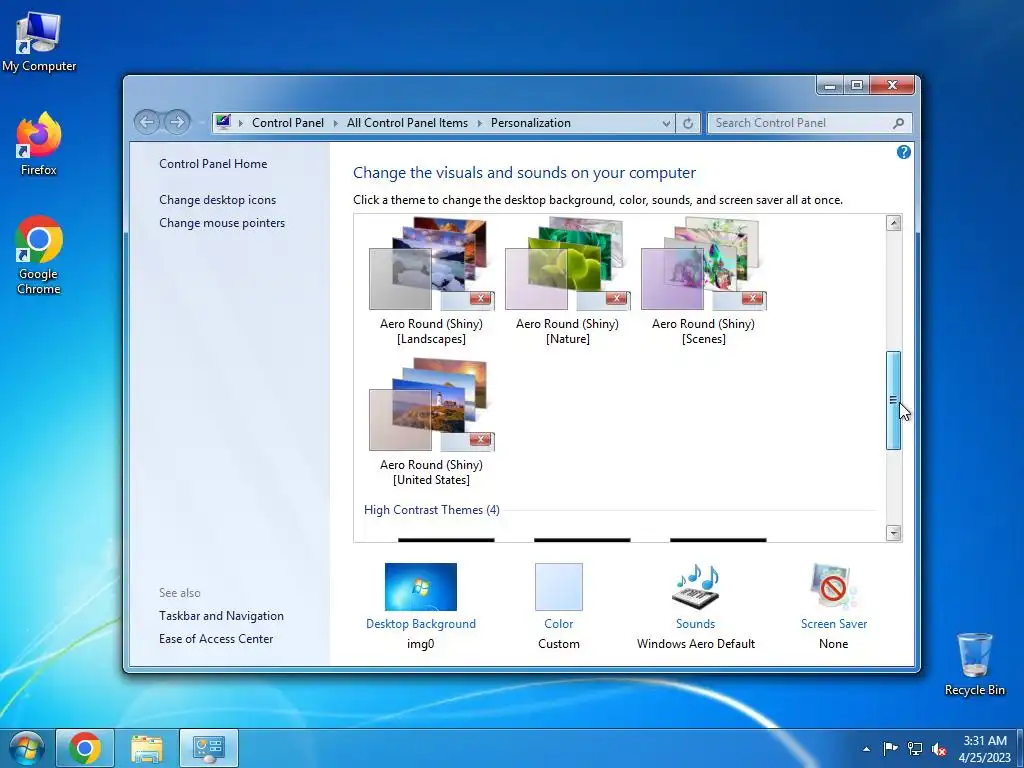Click the Windows Start orb
Screen dimensions: 1024x768
(x=27, y=748)
